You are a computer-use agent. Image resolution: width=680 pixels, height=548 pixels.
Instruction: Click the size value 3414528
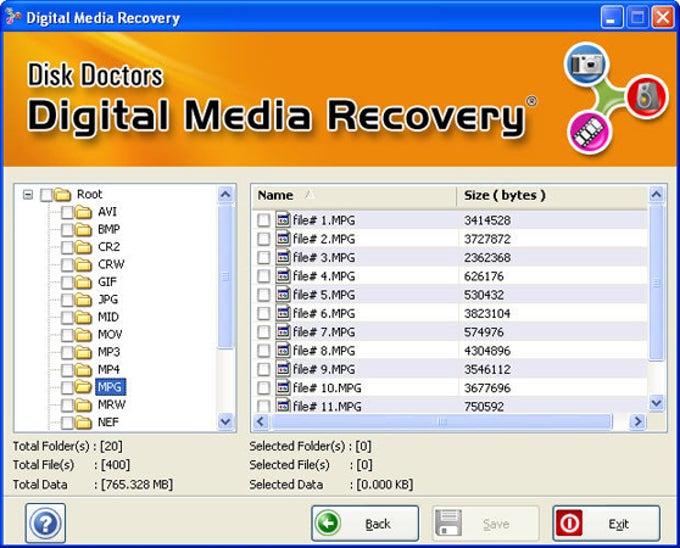(x=487, y=220)
